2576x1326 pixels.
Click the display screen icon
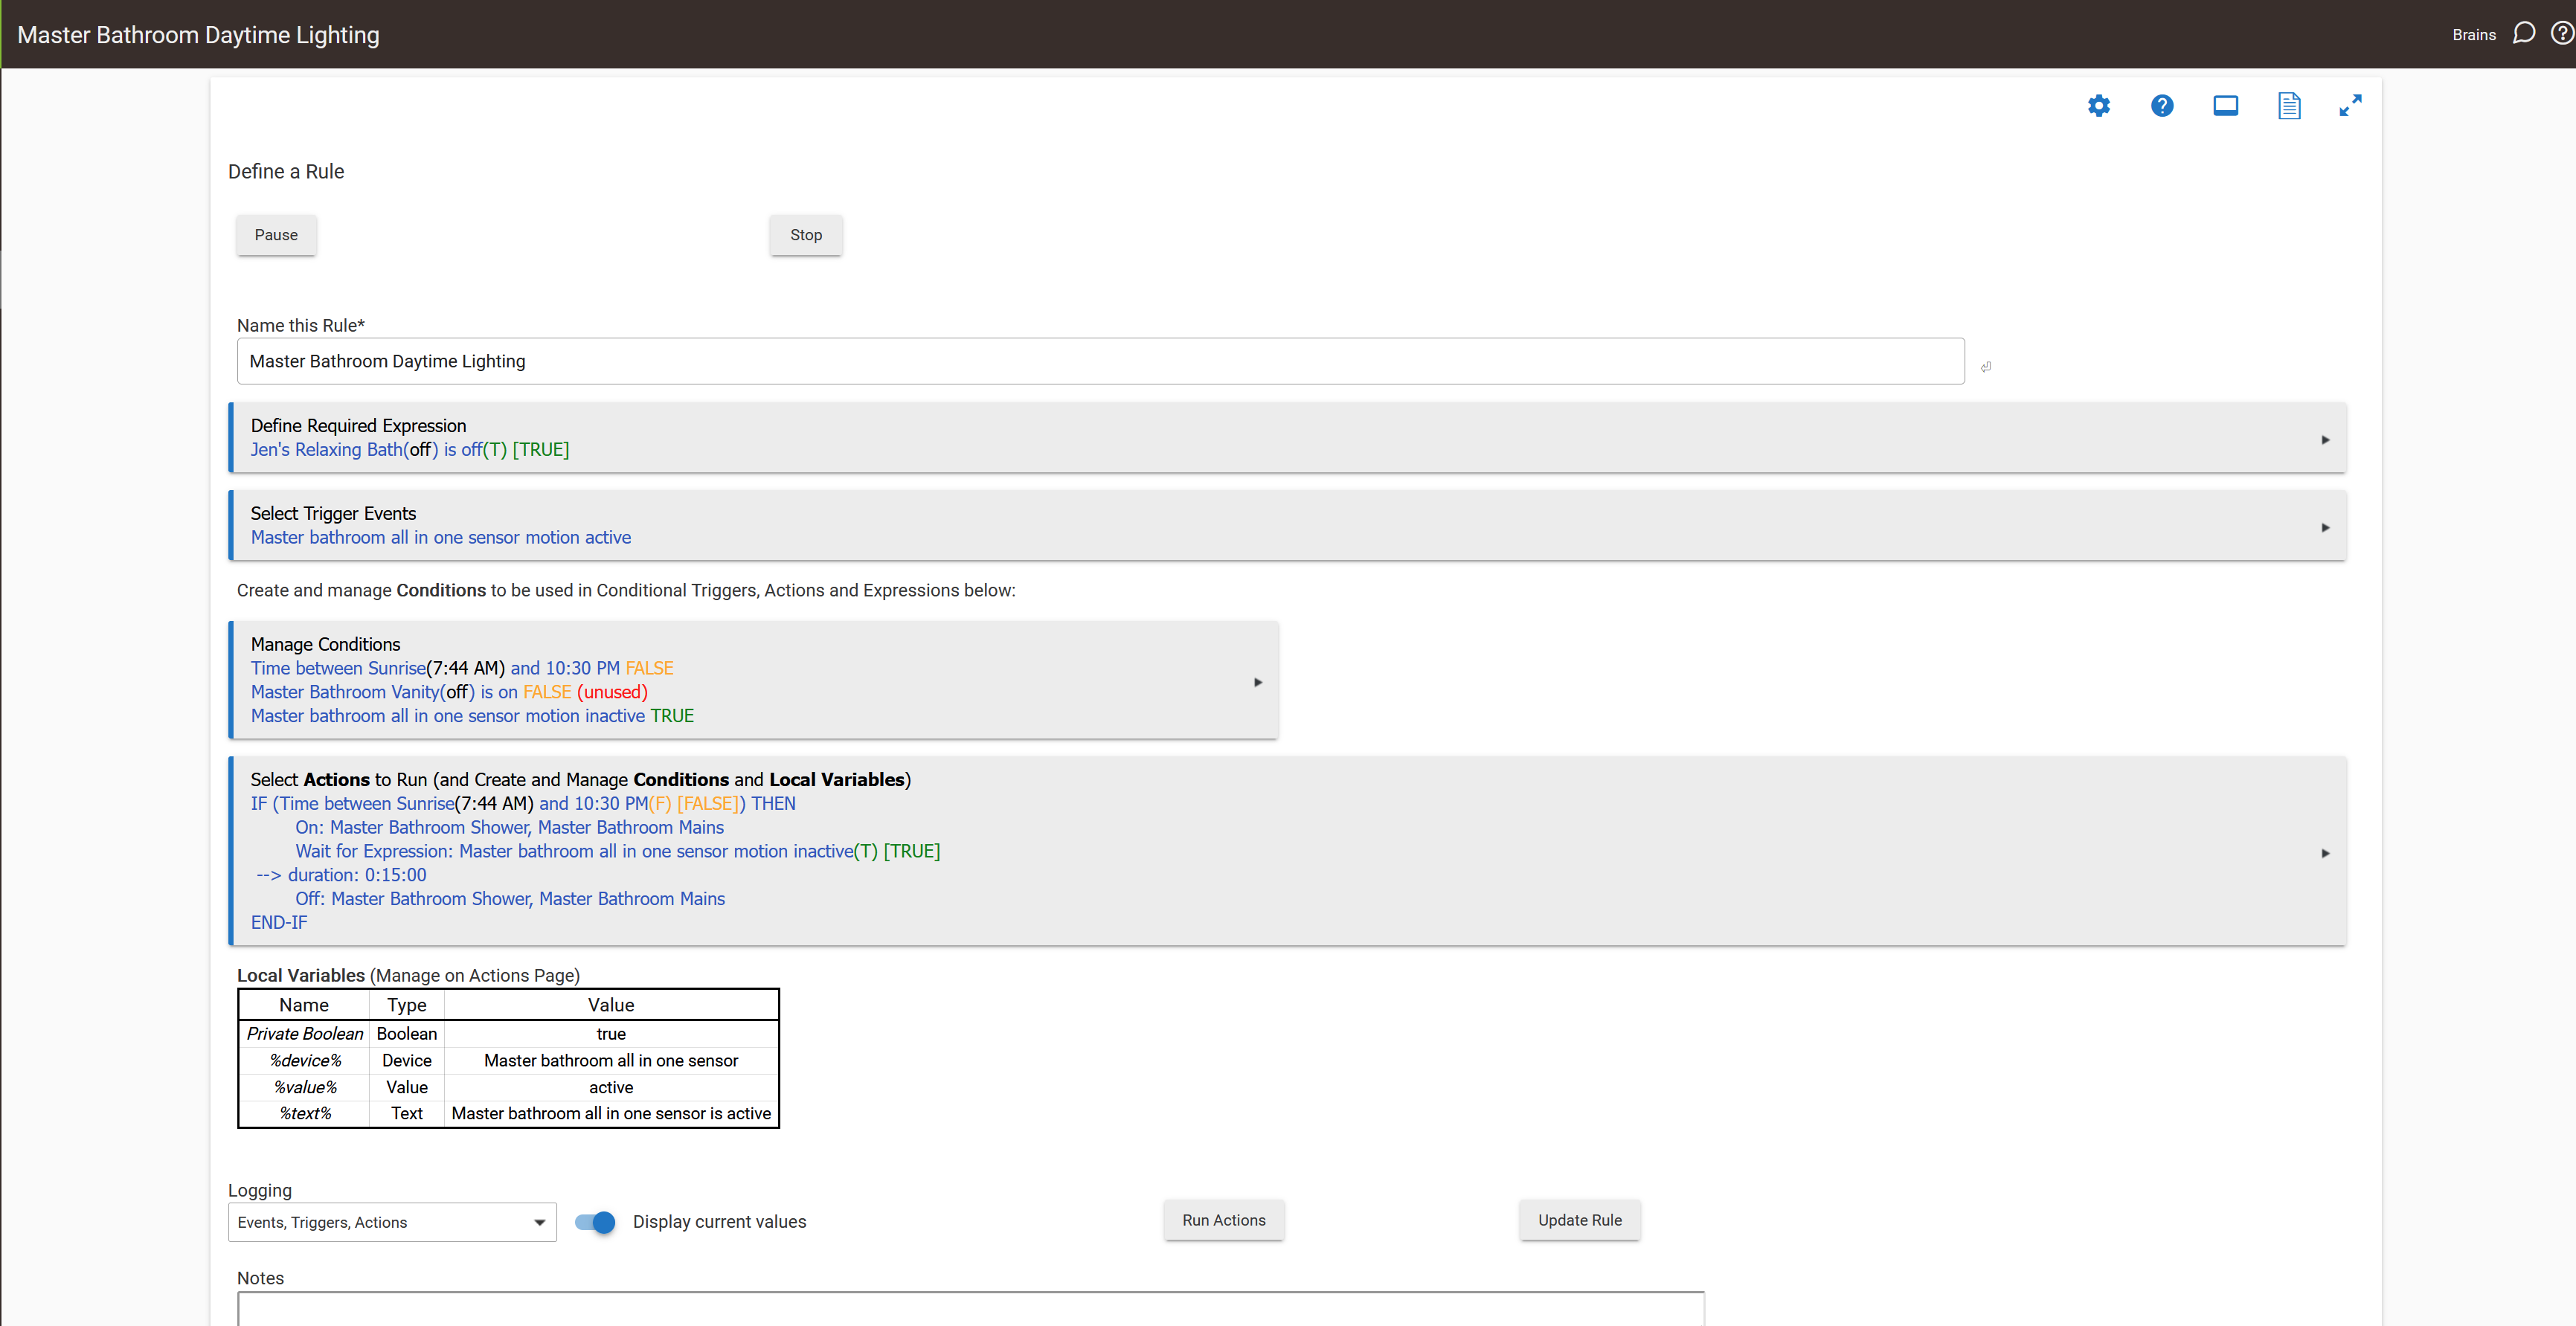[x=2225, y=106]
